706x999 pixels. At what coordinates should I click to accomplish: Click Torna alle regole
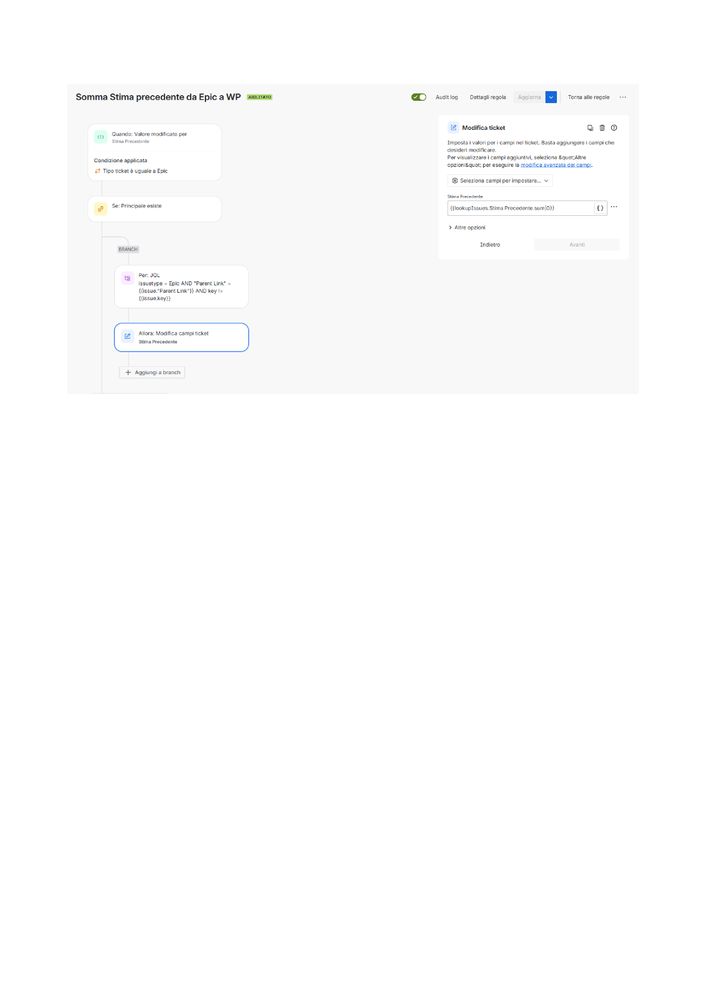[x=589, y=97]
